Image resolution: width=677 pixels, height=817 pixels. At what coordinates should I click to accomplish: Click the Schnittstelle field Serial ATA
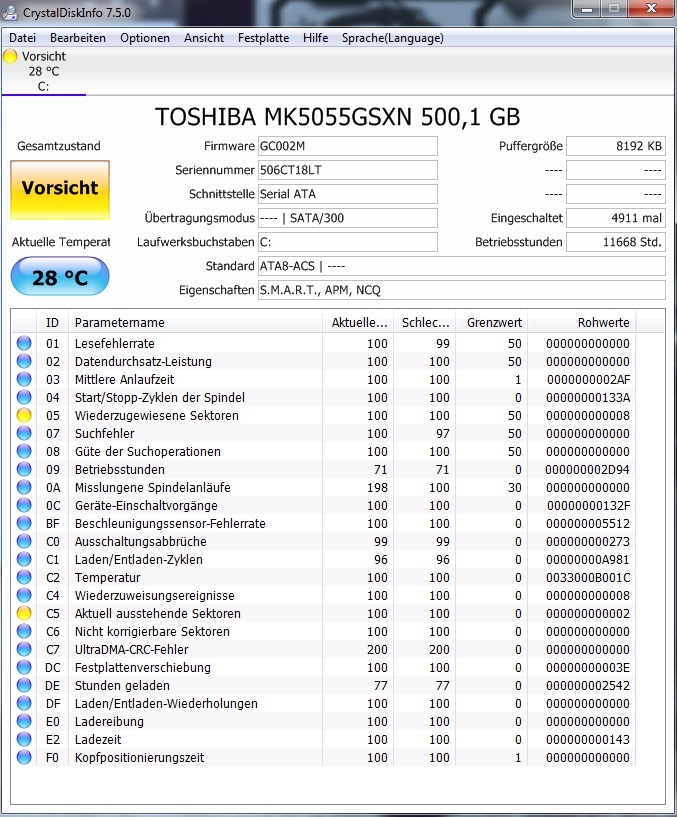point(348,194)
